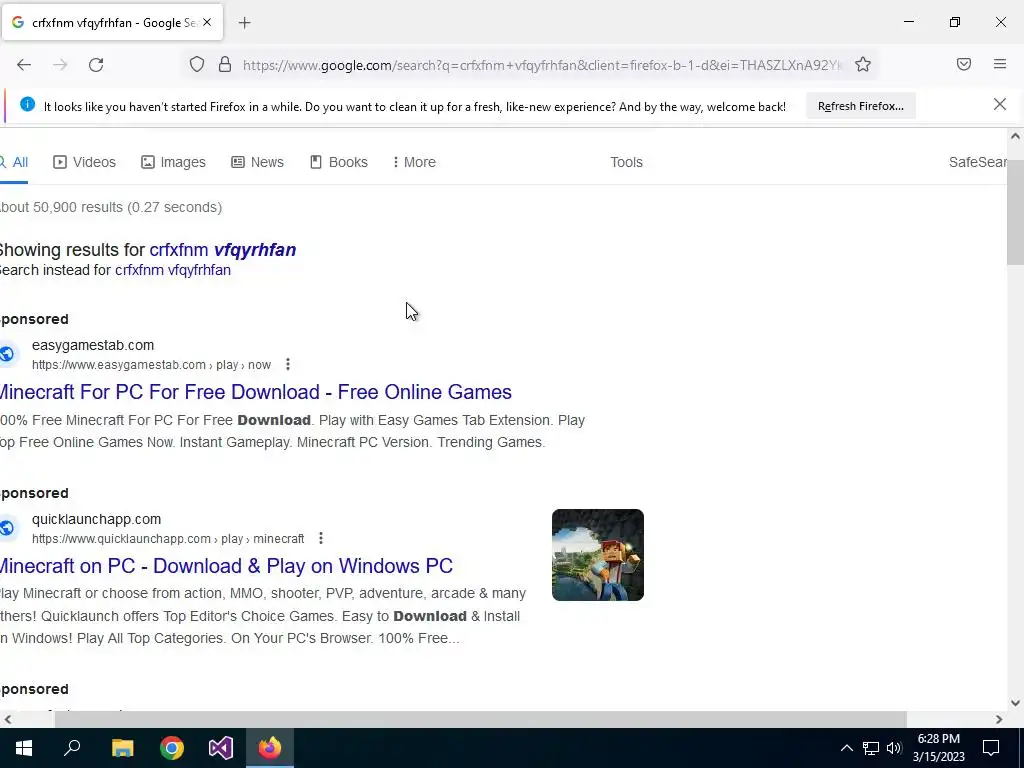Open options dots for quicklaunchapp.com ad

pyautogui.click(x=321, y=538)
